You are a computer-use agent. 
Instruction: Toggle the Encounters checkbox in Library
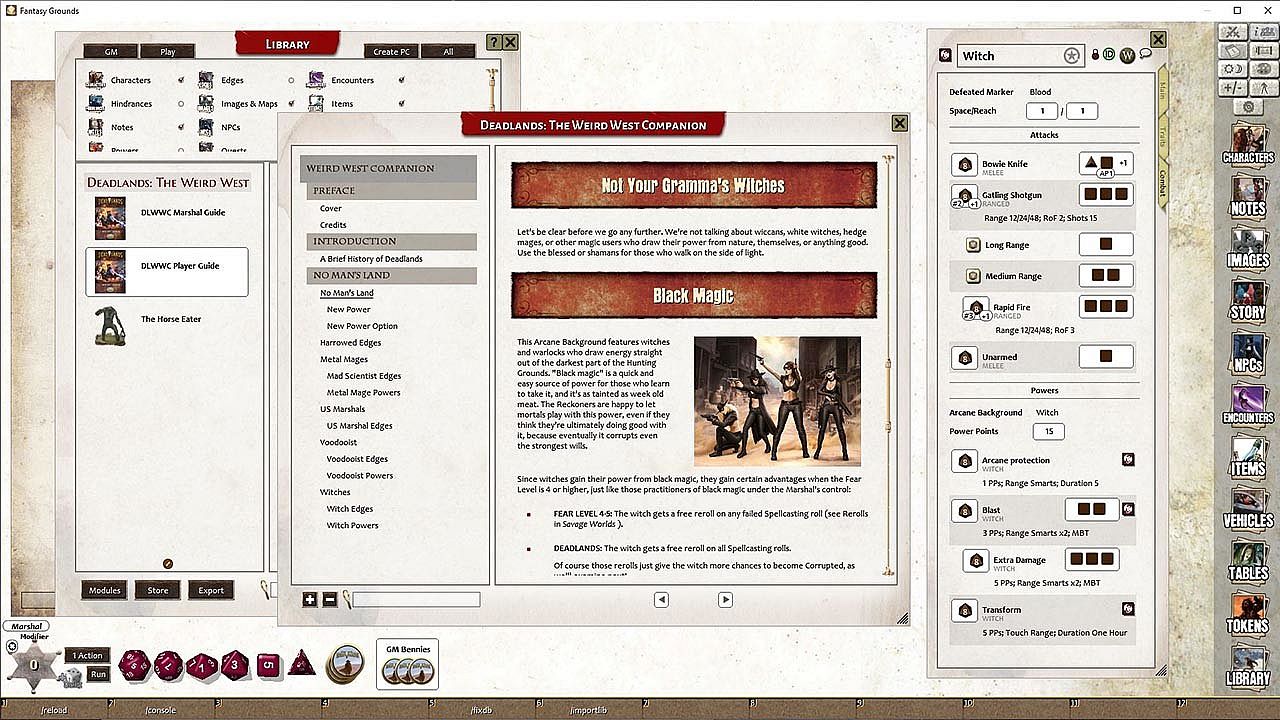coord(401,80)
